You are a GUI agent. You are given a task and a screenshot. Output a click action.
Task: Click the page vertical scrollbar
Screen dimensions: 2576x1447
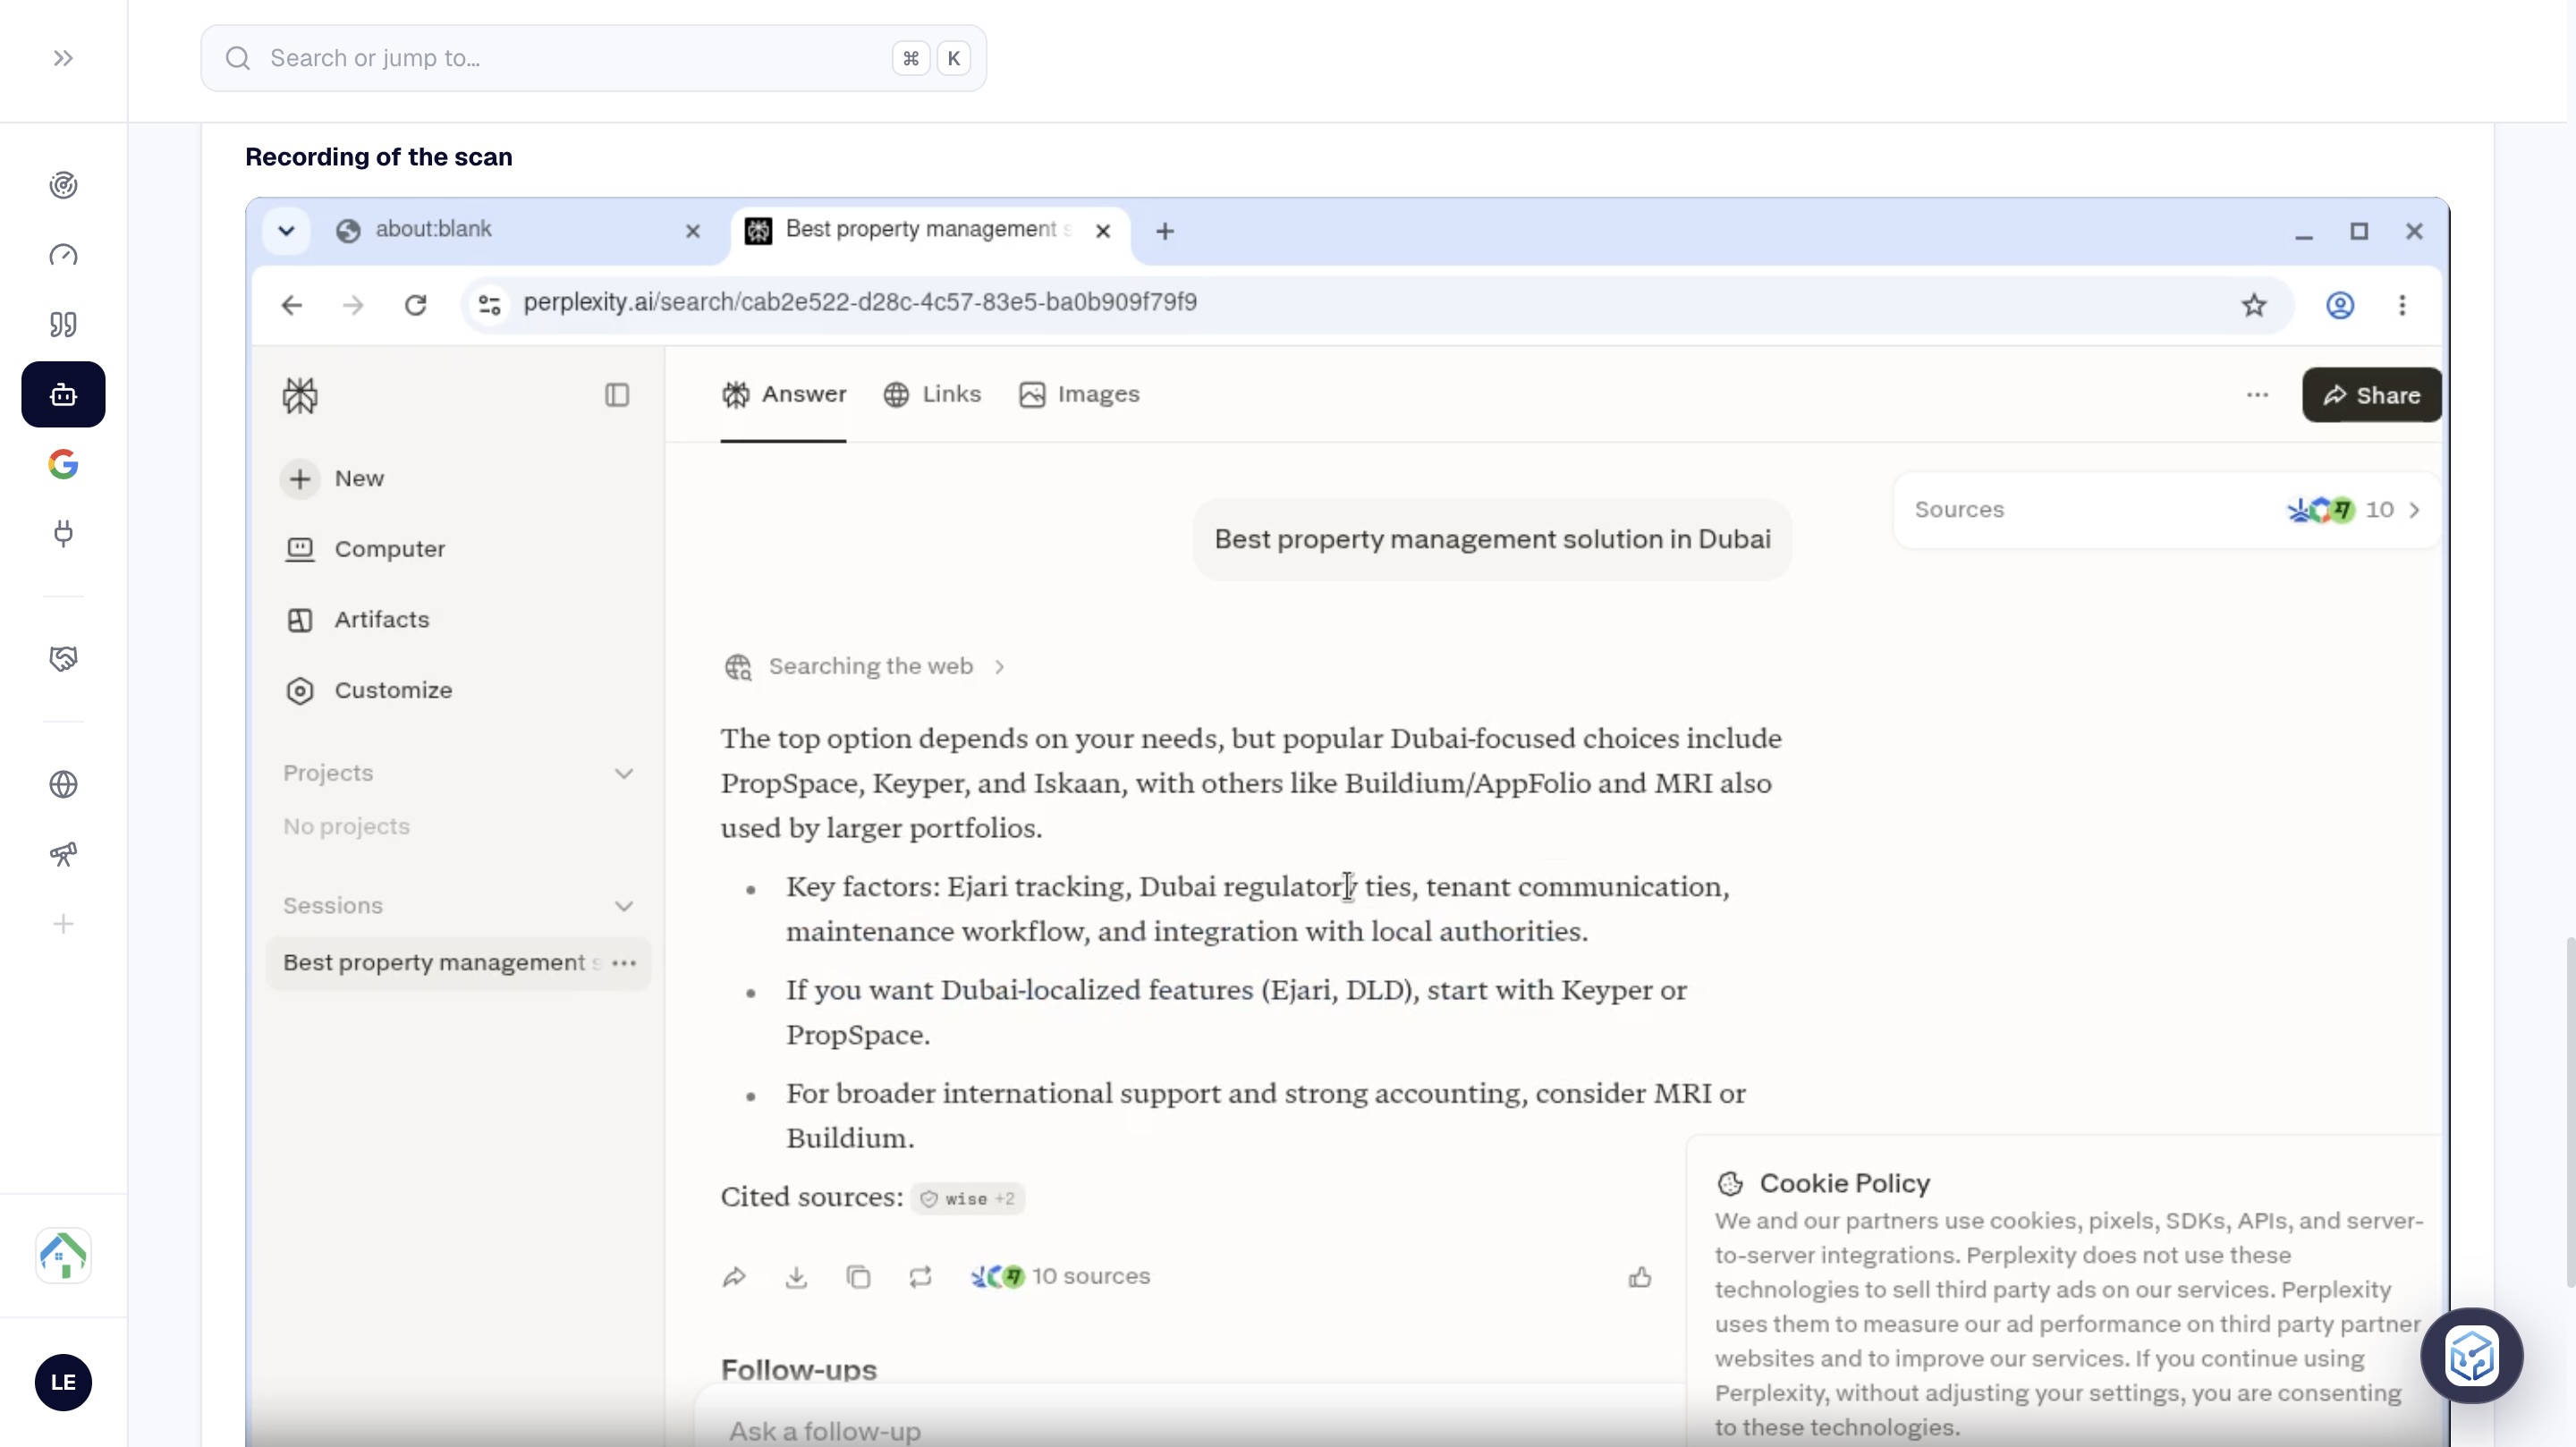pos(2569,1110)
